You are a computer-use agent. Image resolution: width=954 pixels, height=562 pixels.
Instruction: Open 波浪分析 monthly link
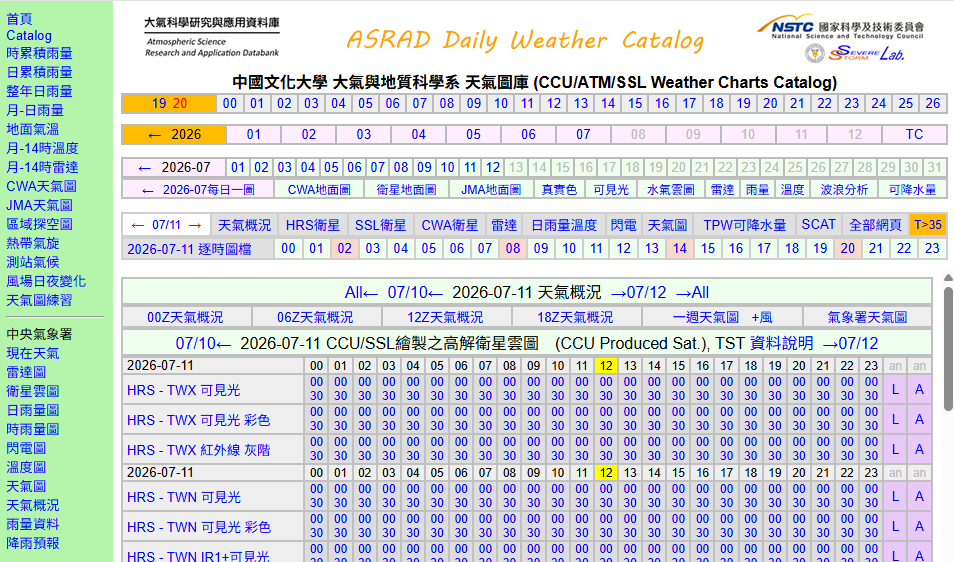pyautogui.click(x=844, y=190)
